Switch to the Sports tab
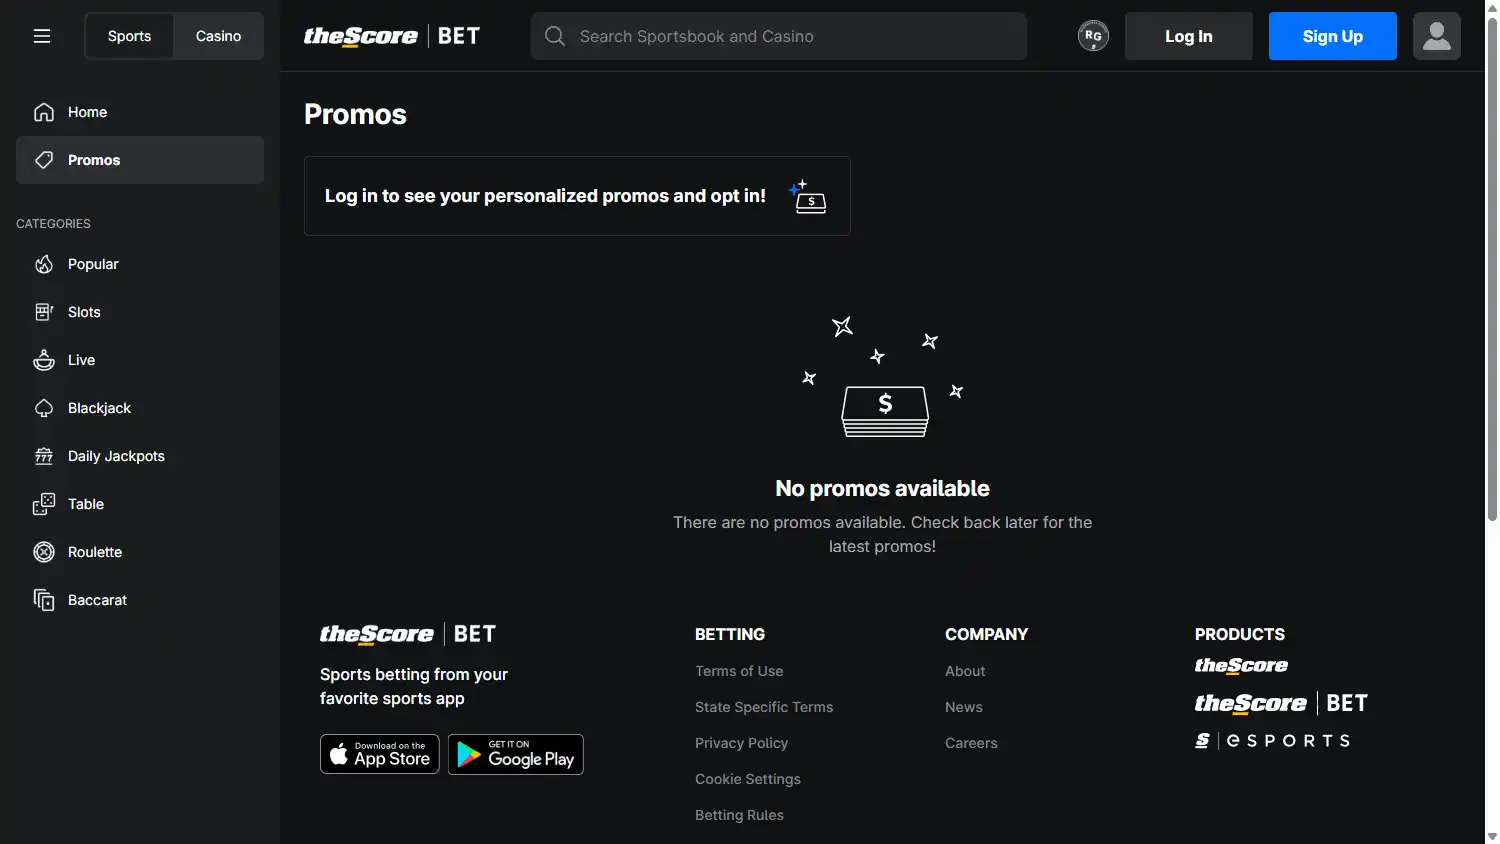1500x844 pixels. [129, 36]
